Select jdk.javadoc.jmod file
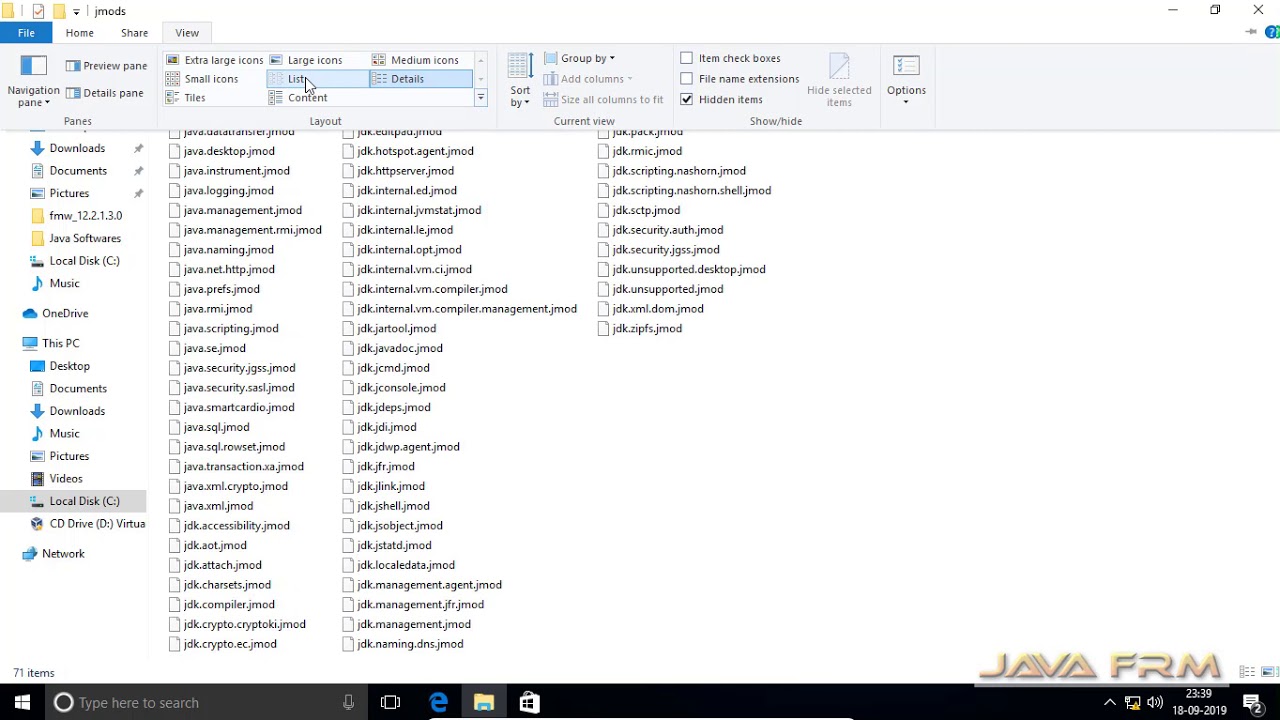Screen dimensions: 1280x720 point(400,349)
